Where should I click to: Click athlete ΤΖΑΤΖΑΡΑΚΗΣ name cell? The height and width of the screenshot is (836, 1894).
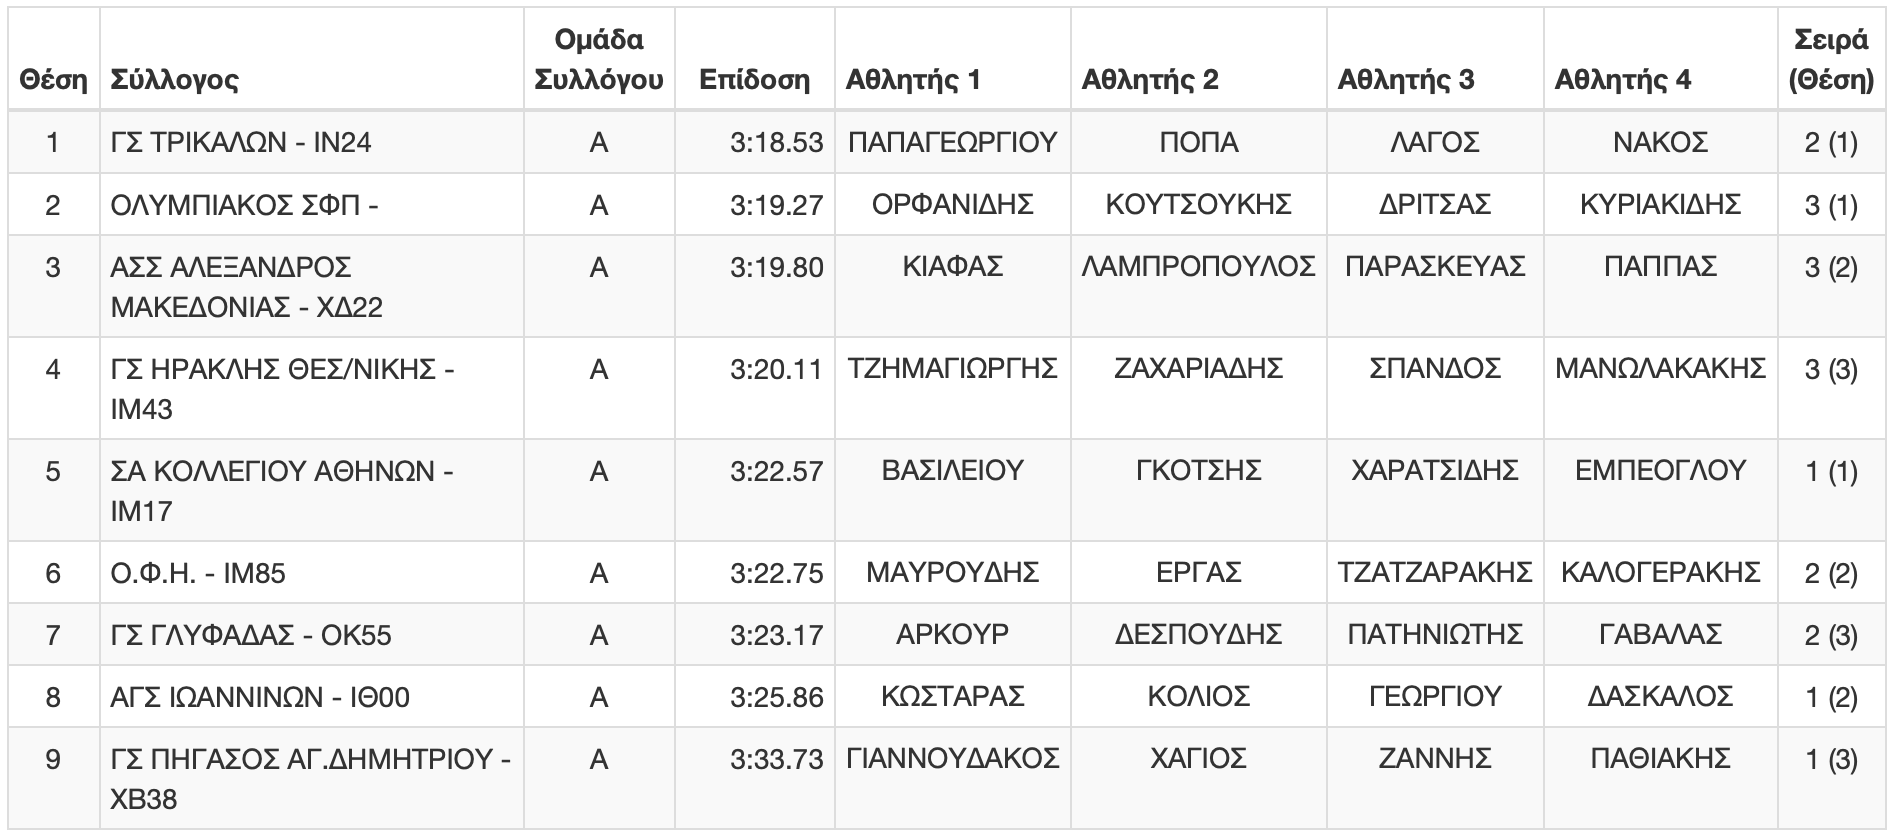1435,573
